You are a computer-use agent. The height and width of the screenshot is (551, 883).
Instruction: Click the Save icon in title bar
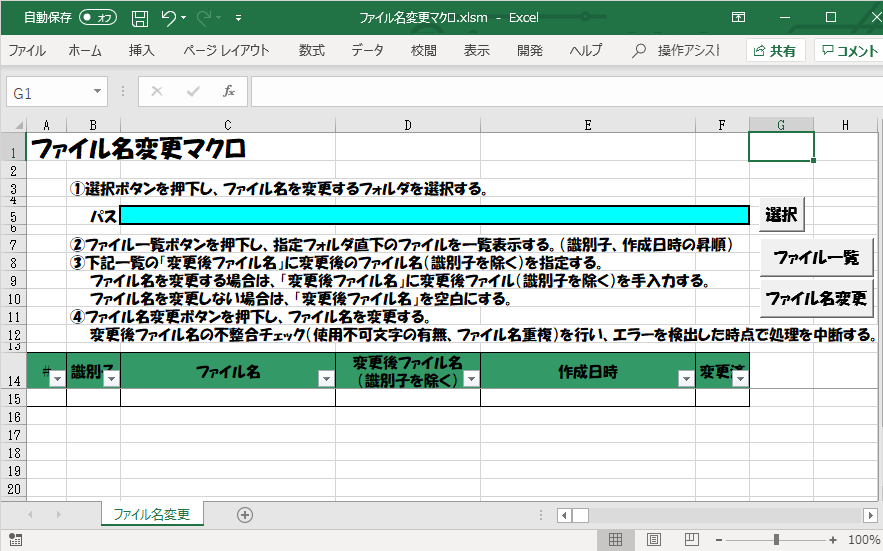pyautogui.click(x=140, y=18)
